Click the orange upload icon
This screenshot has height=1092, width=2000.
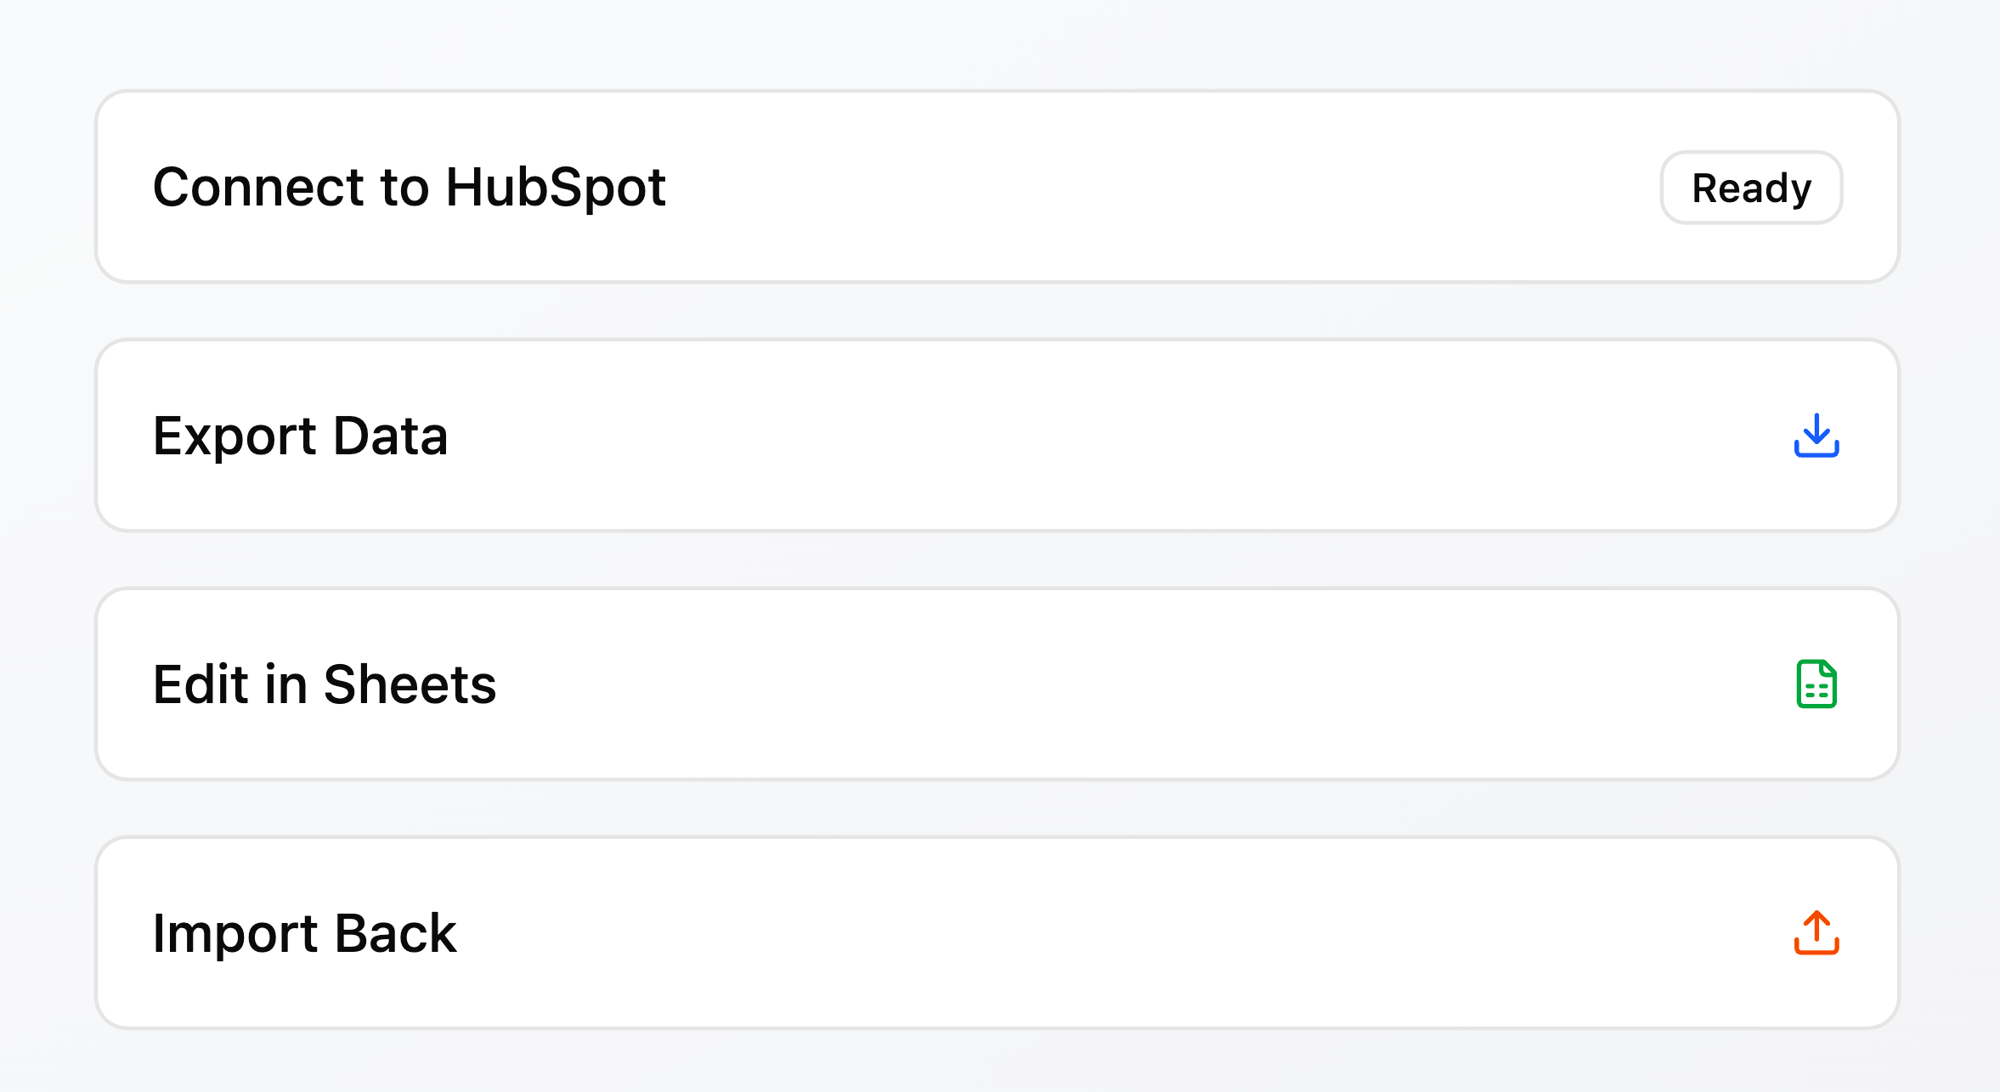click(1816, 933)
